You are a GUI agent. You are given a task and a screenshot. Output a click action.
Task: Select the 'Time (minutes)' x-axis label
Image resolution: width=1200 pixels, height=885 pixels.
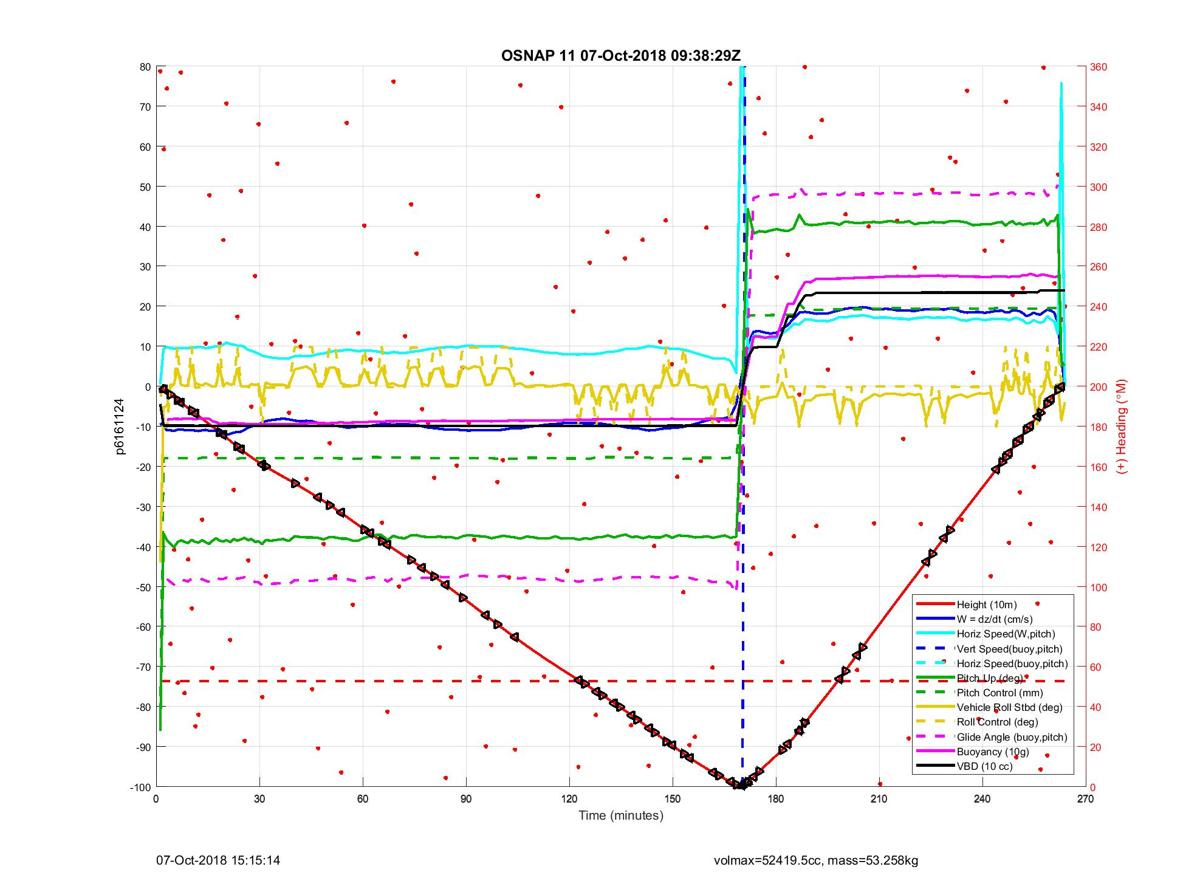click(x=621, y=816)
